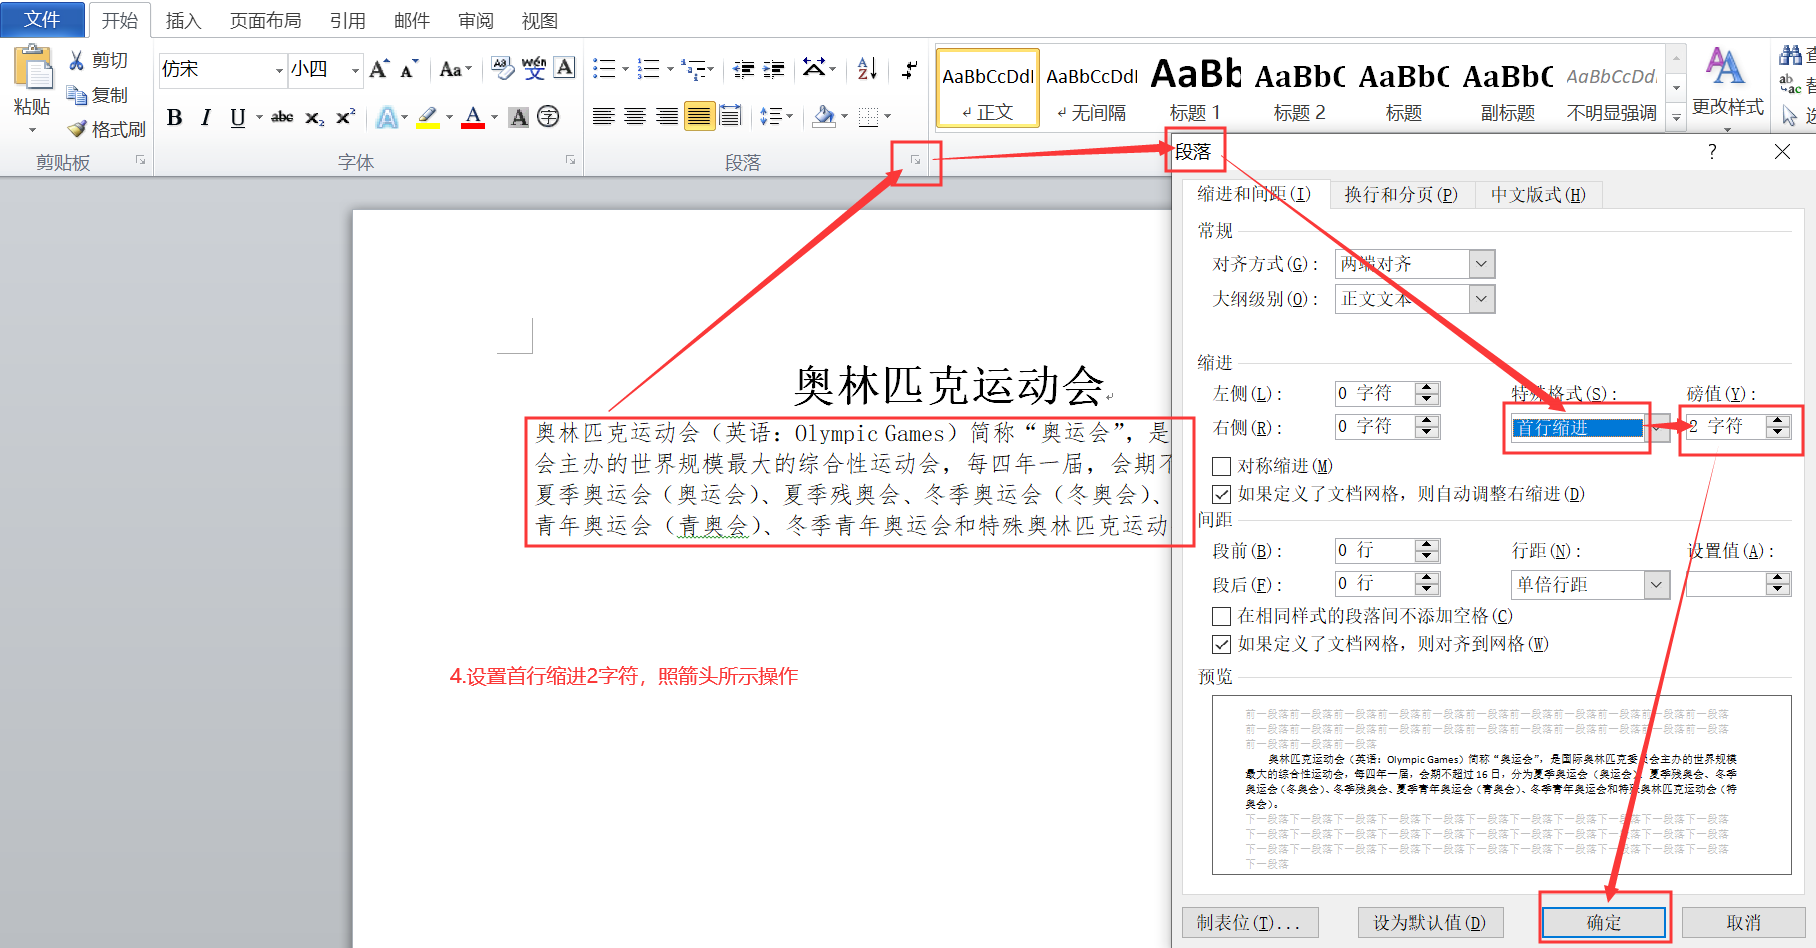Center-align the paragraph text
Screen dimensions: 1816x948
pyautogui.click(x=635, y=116)
